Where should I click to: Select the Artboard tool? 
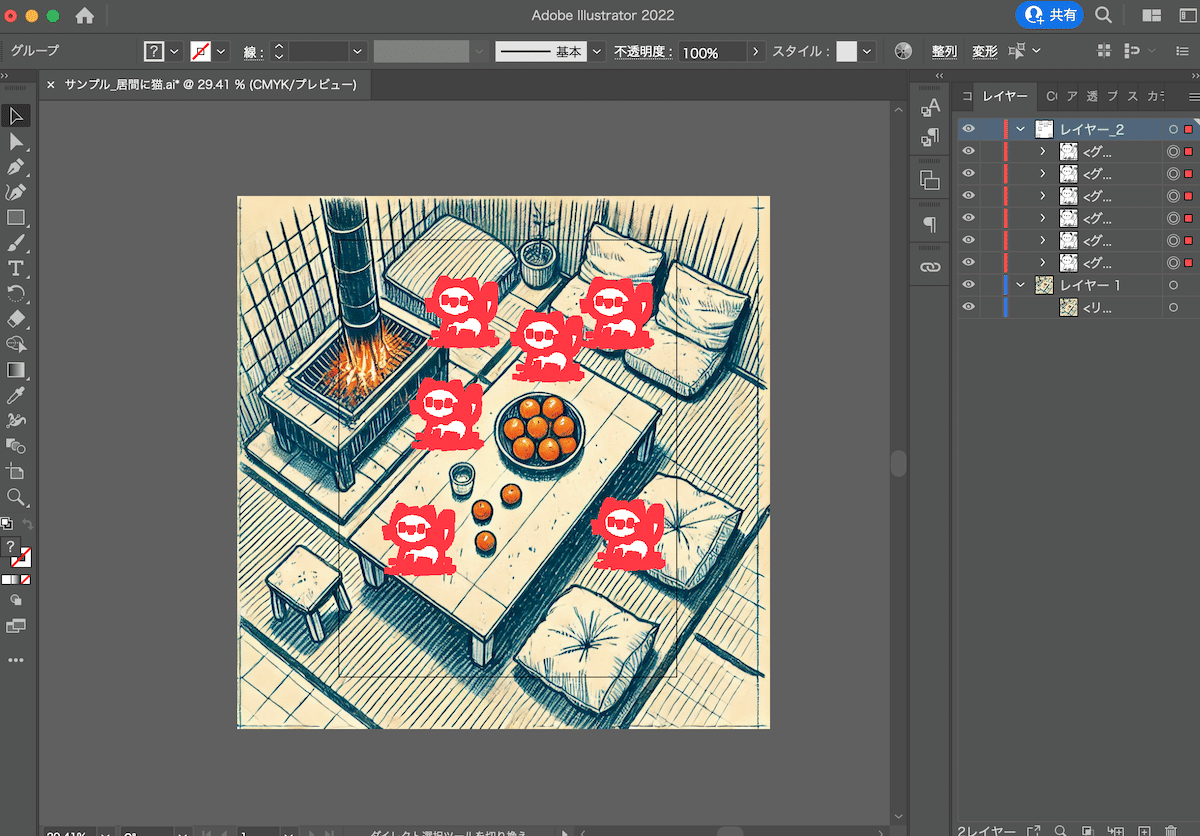click(16, 471)
